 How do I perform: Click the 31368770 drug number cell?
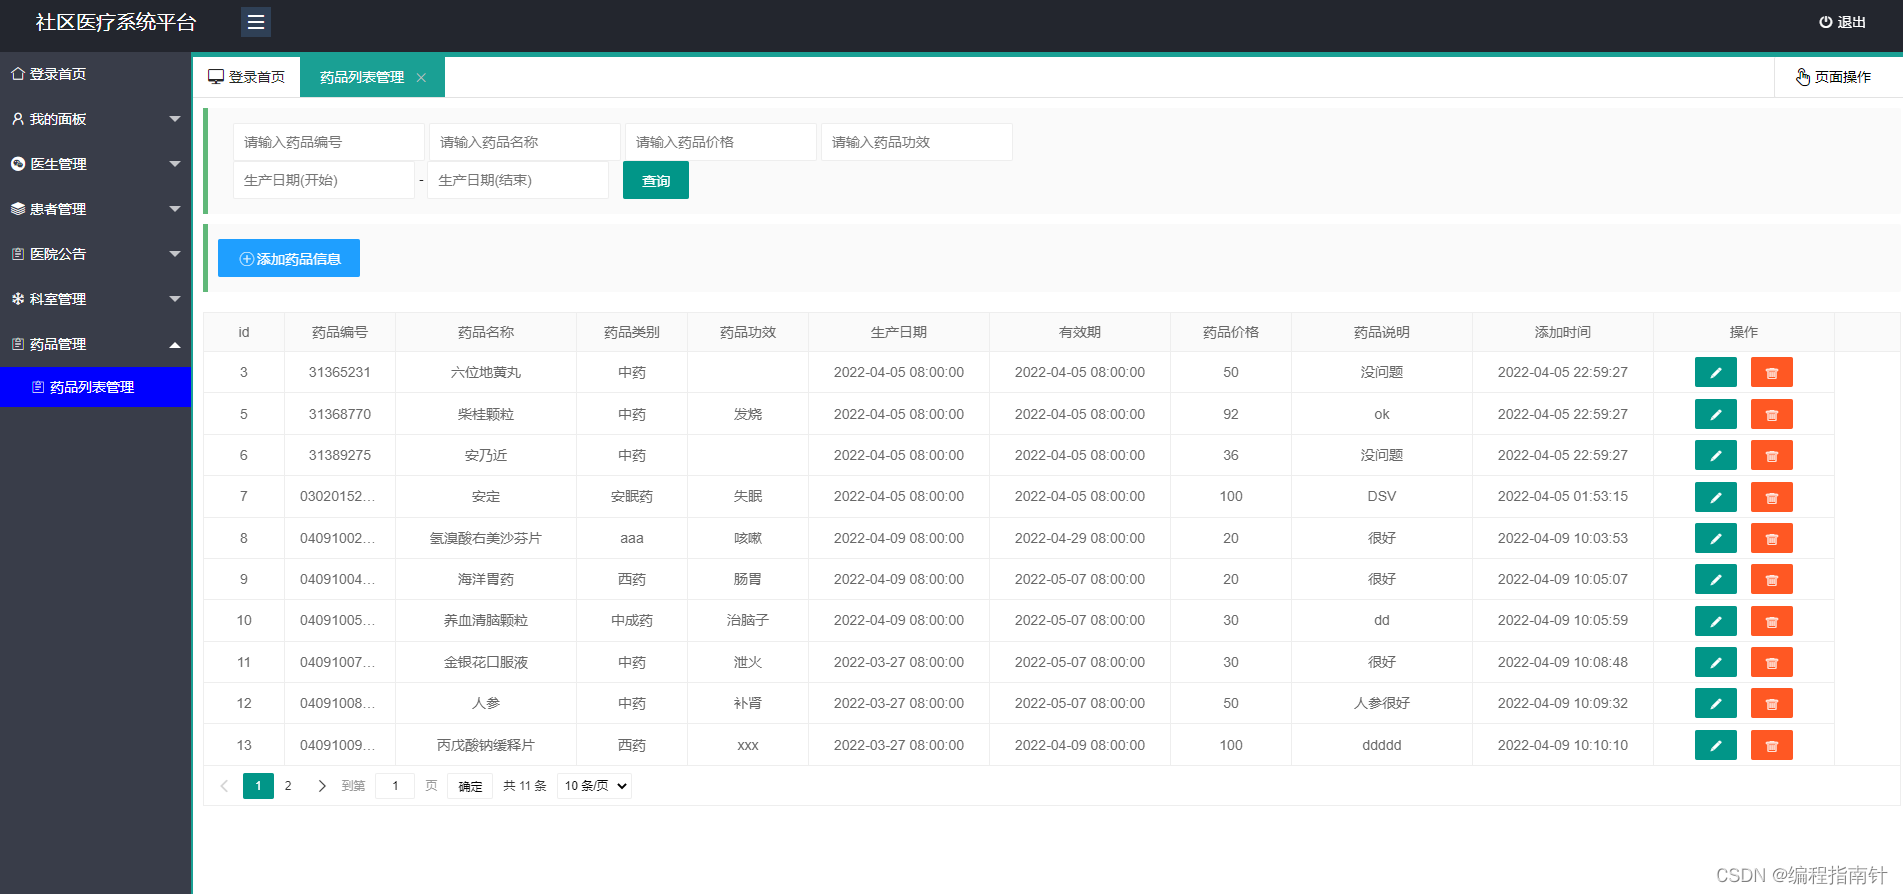(340, 414)
